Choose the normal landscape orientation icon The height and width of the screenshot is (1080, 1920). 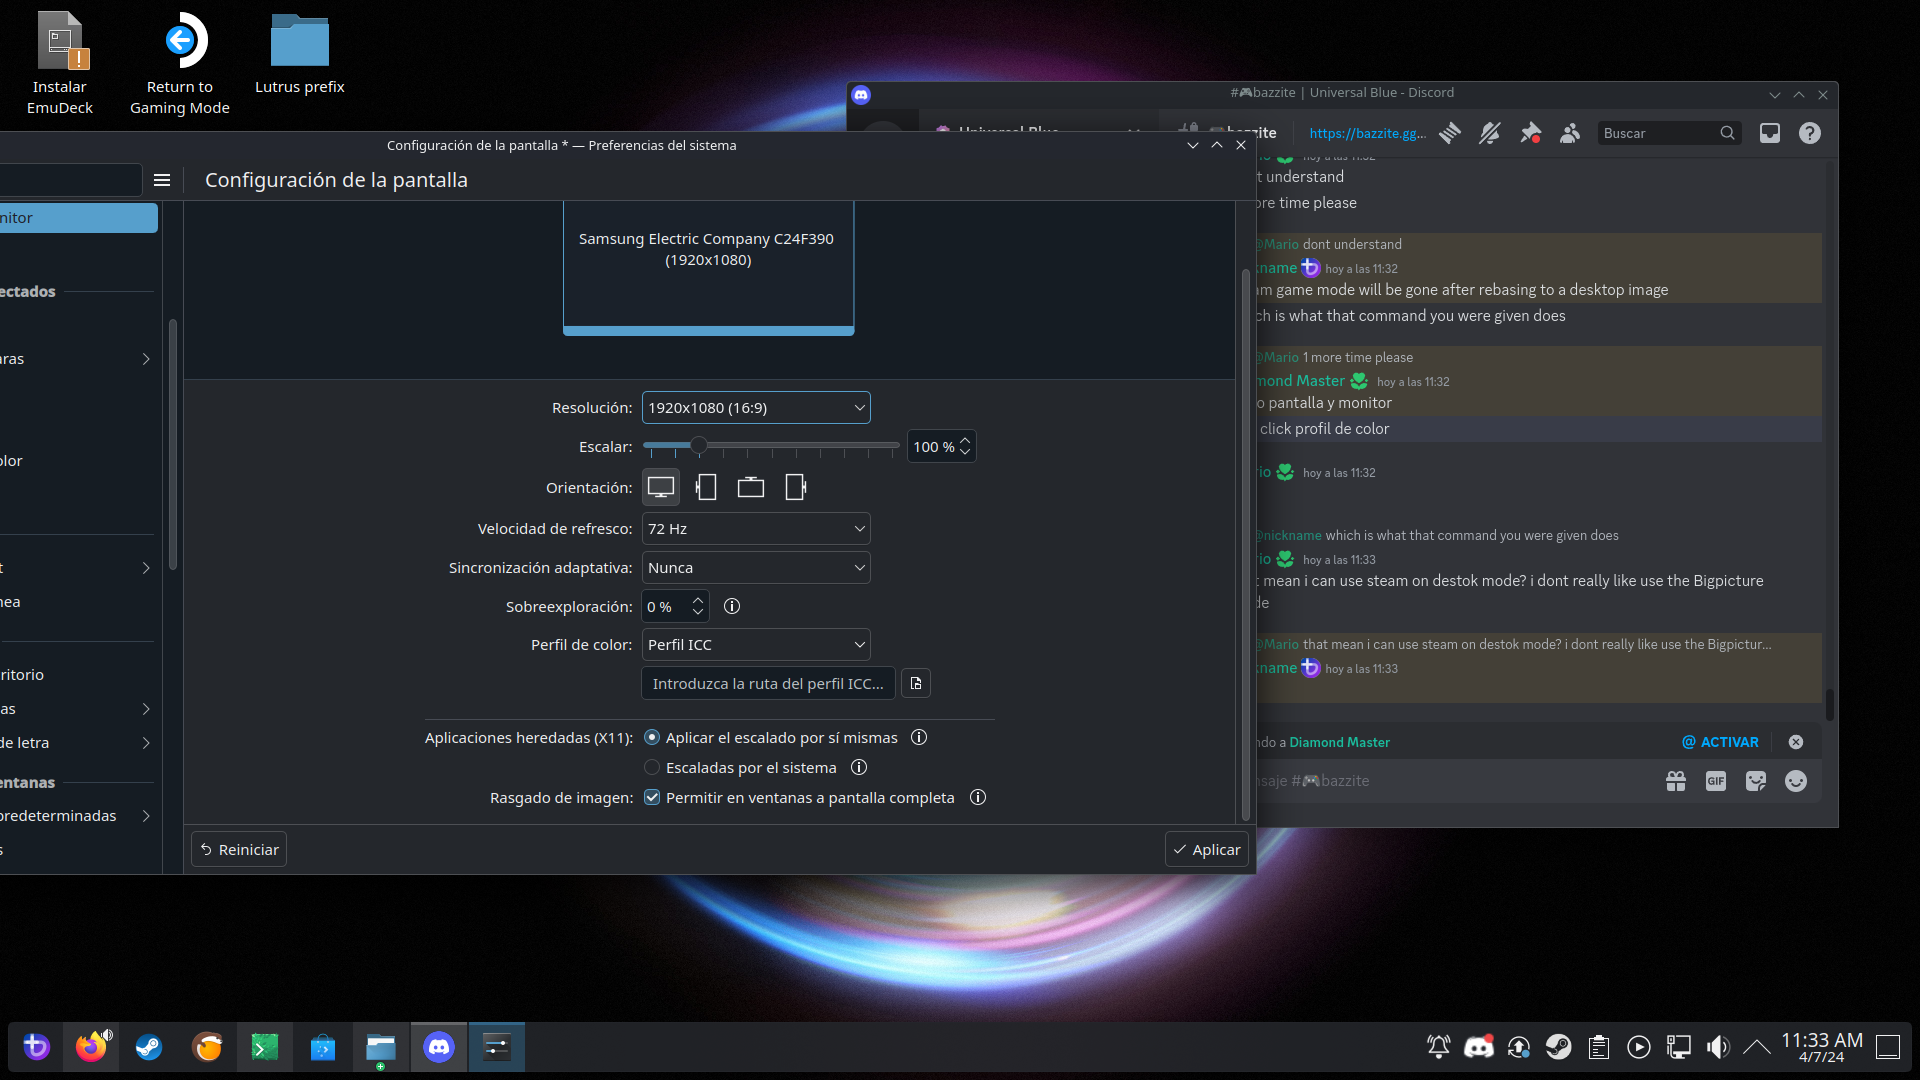[661, 487]
